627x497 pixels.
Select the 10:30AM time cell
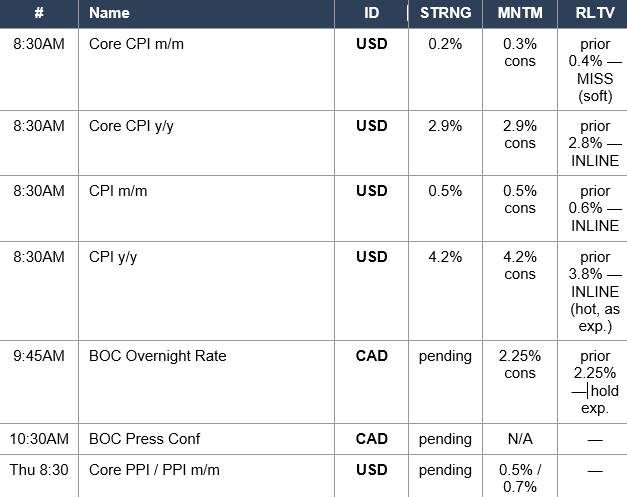coord(39,439)
